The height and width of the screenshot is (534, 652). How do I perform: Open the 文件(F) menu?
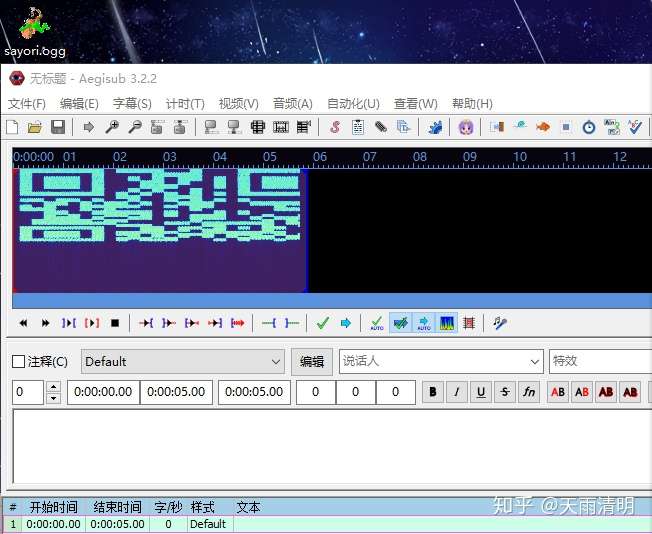tap(27, 104)
